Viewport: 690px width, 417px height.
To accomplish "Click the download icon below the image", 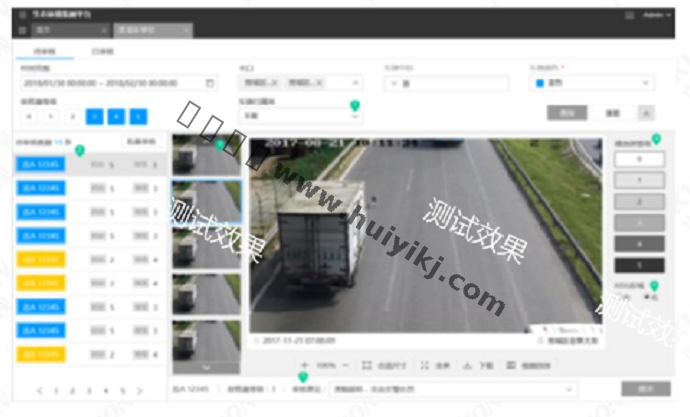I will [x=468, y=366].
